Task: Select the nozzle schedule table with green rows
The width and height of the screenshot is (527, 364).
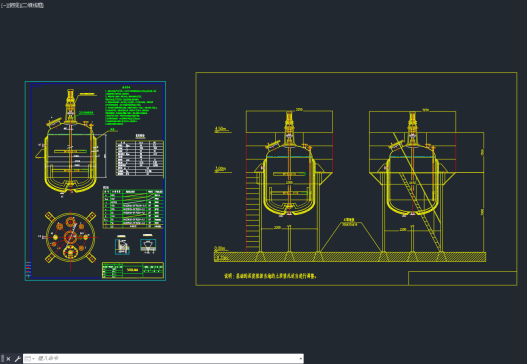Action: tap(133, 209)
